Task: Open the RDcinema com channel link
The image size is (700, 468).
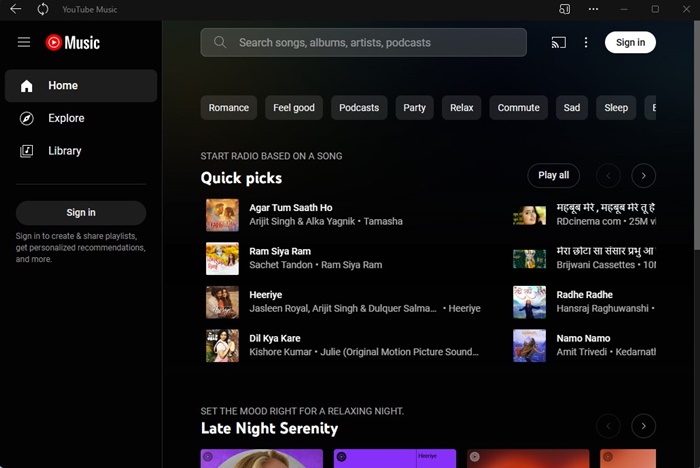Action: click(x=588, y=221)
